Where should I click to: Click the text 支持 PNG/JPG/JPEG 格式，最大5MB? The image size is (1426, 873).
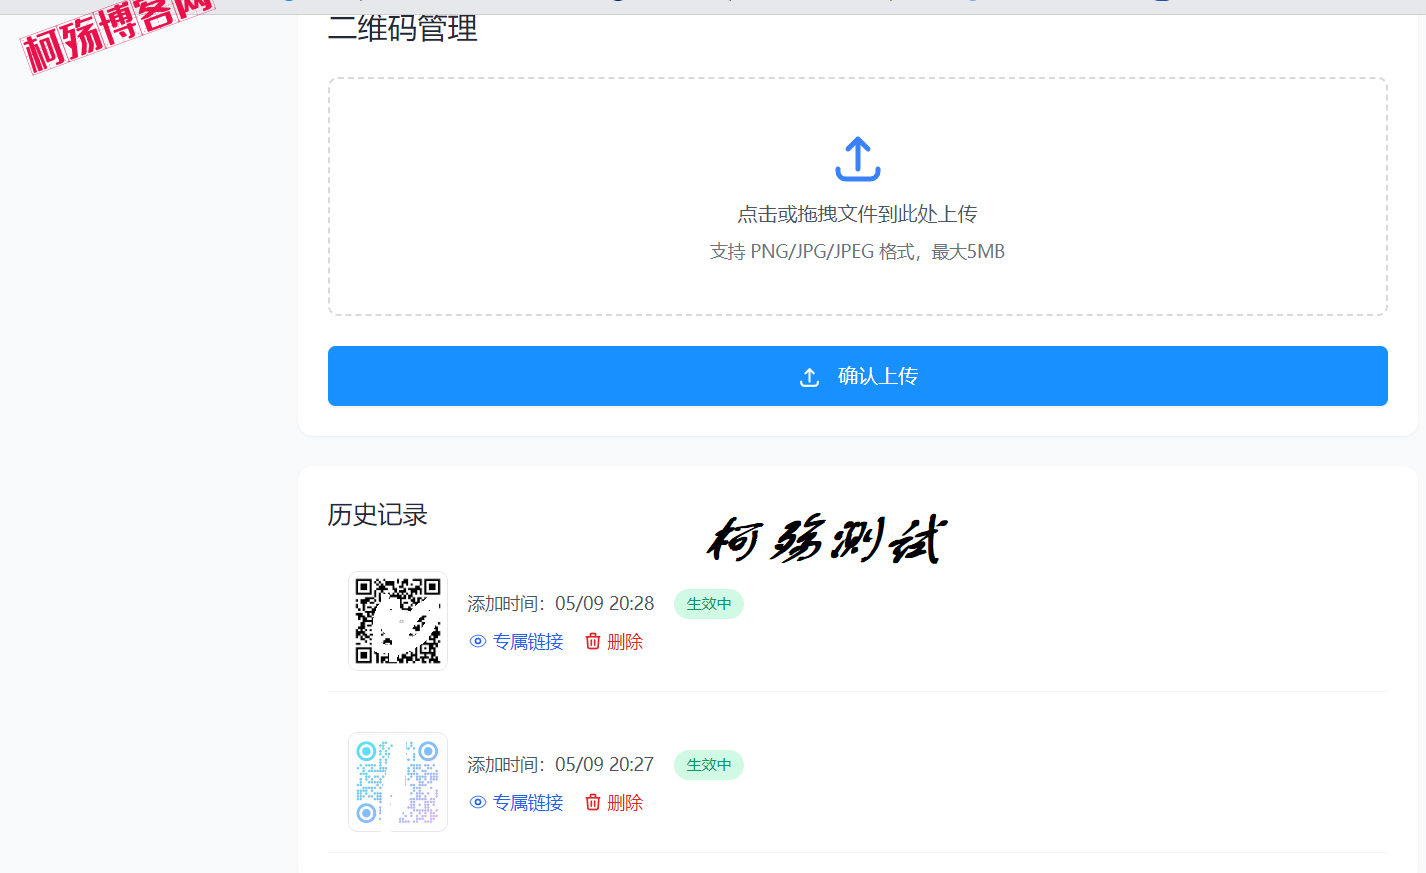[857, 252]
